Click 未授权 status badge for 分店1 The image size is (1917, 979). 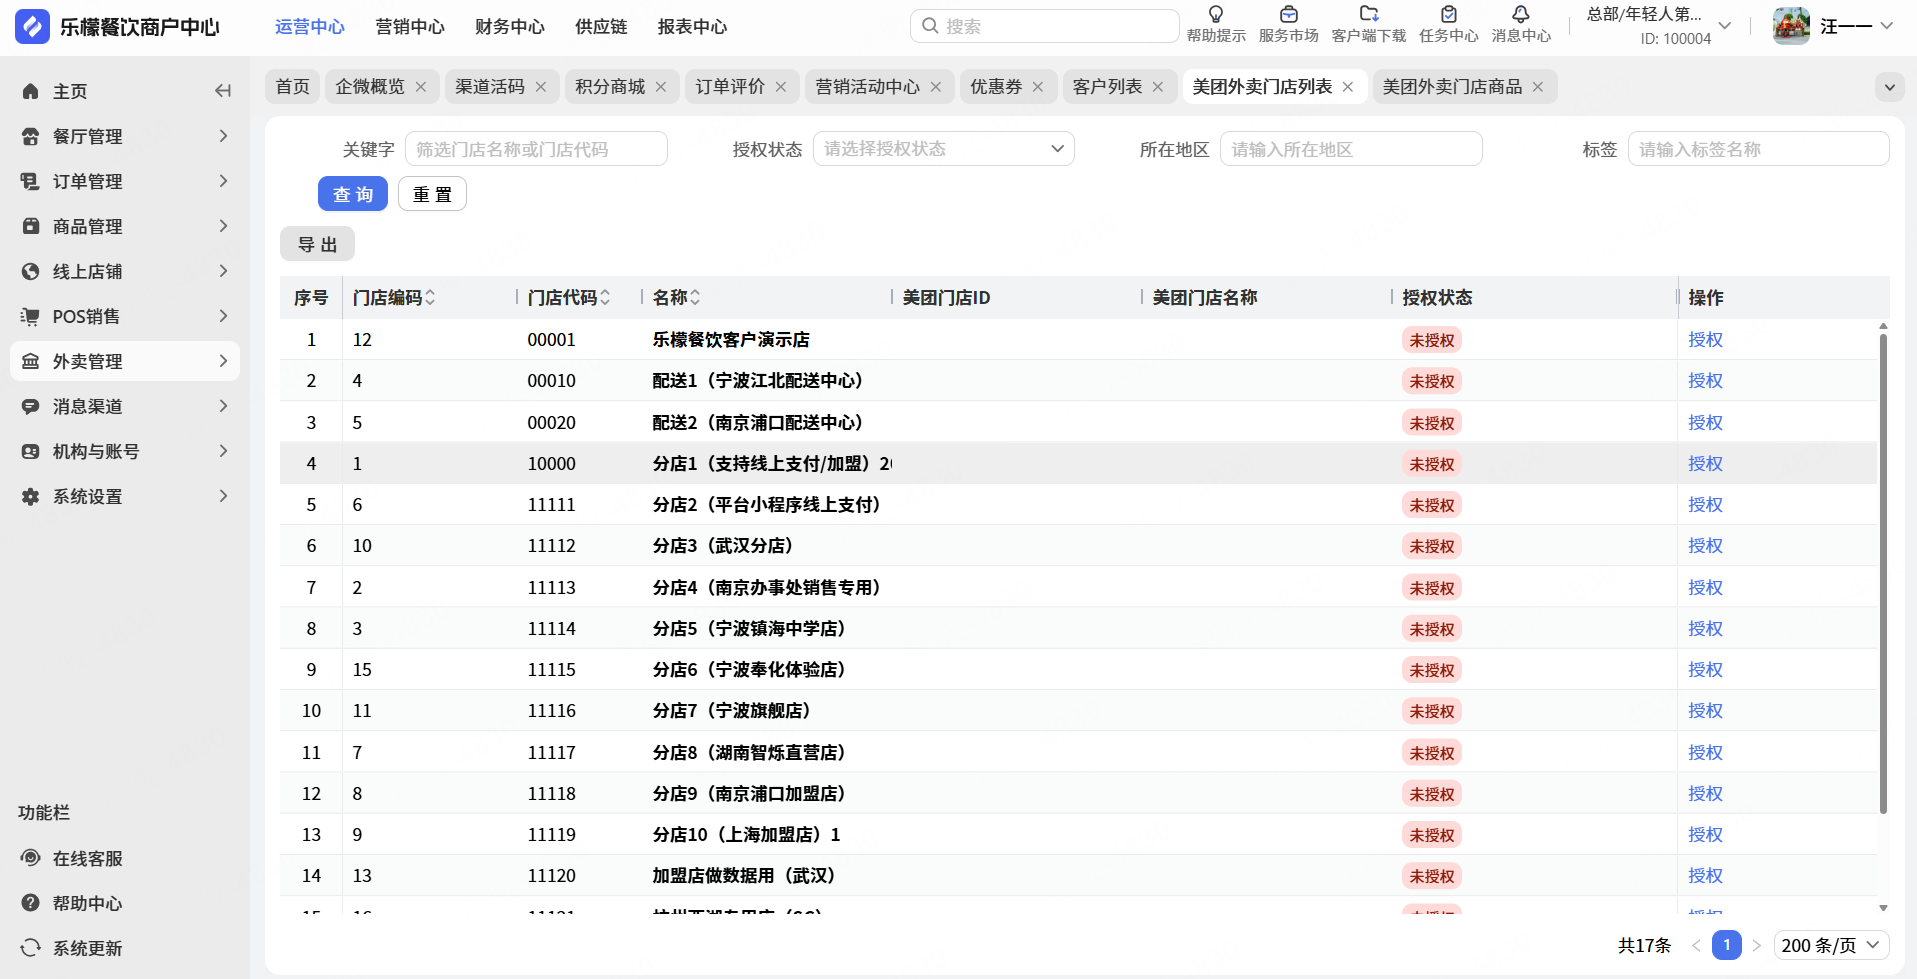coord(1432,464)
